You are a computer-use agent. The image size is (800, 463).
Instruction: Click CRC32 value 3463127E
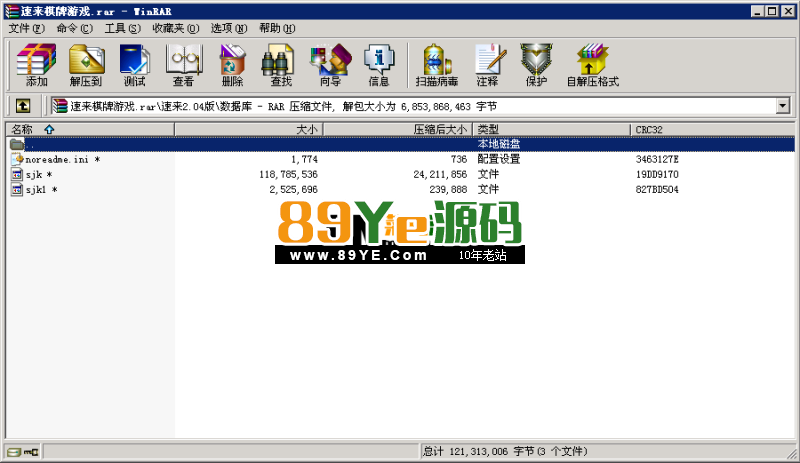coord(657,159)
